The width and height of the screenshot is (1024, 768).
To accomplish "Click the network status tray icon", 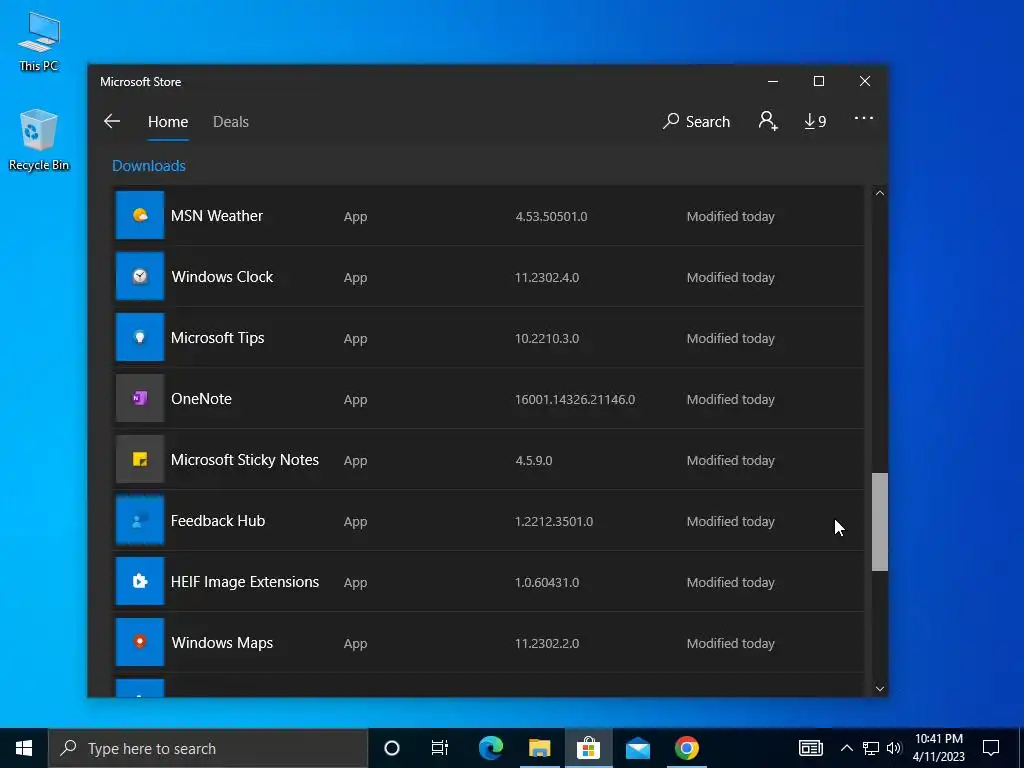I will tap(871, 748).
